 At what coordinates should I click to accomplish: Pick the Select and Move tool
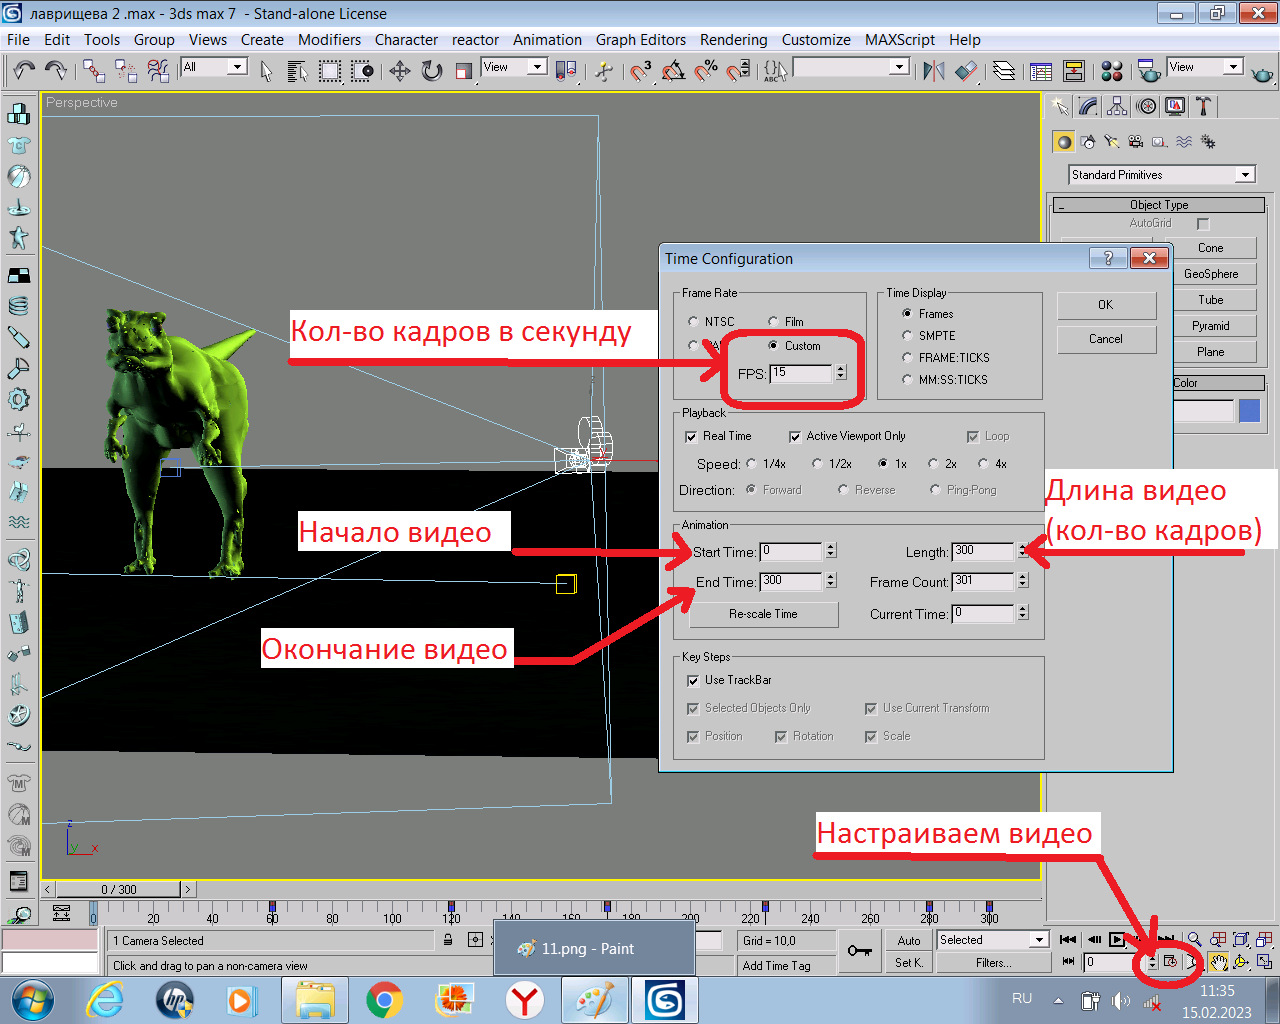click(x=399, y=70)
